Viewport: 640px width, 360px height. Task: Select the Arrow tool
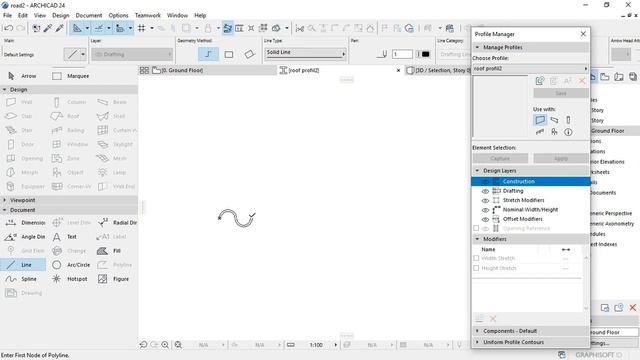coord(23,76)
